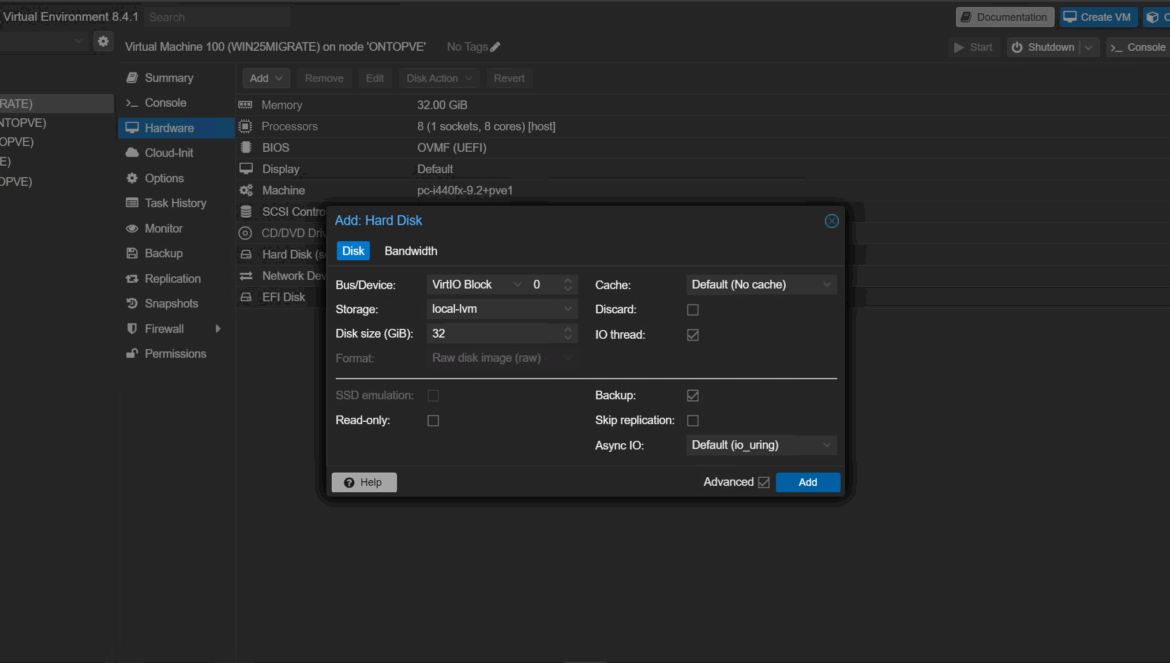Click the BIOS chip icon
The image size is (1170, 663).
[x=245, y=148]
